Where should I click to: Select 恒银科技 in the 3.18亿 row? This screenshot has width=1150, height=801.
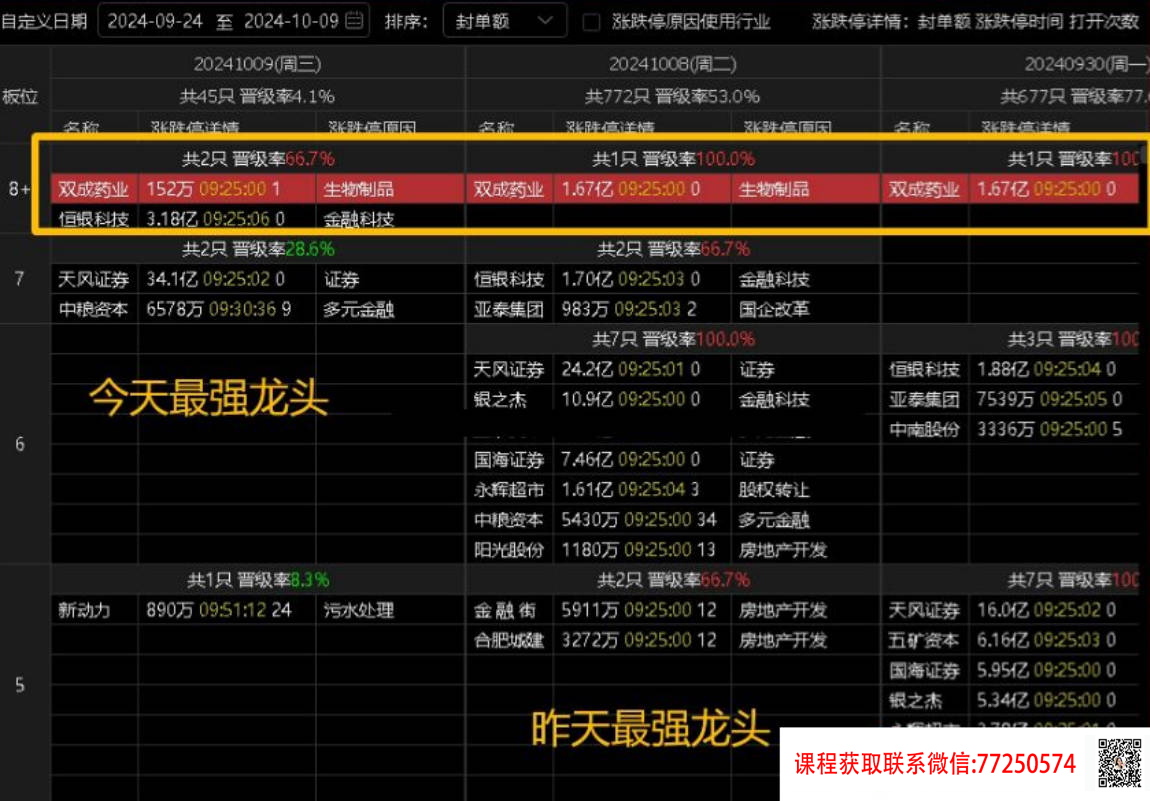(94, 219)
